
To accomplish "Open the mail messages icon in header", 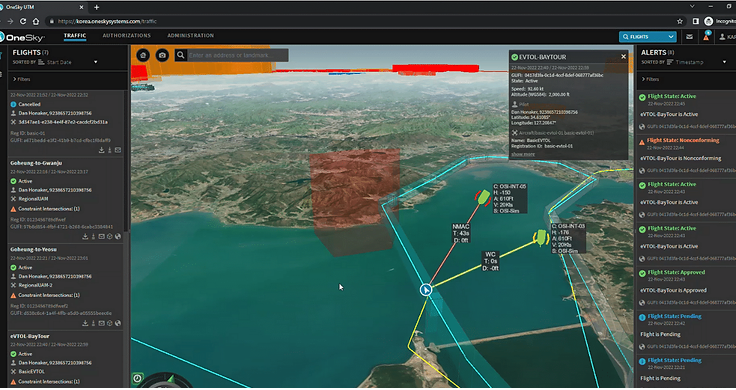I will click(x=689, y=37).
